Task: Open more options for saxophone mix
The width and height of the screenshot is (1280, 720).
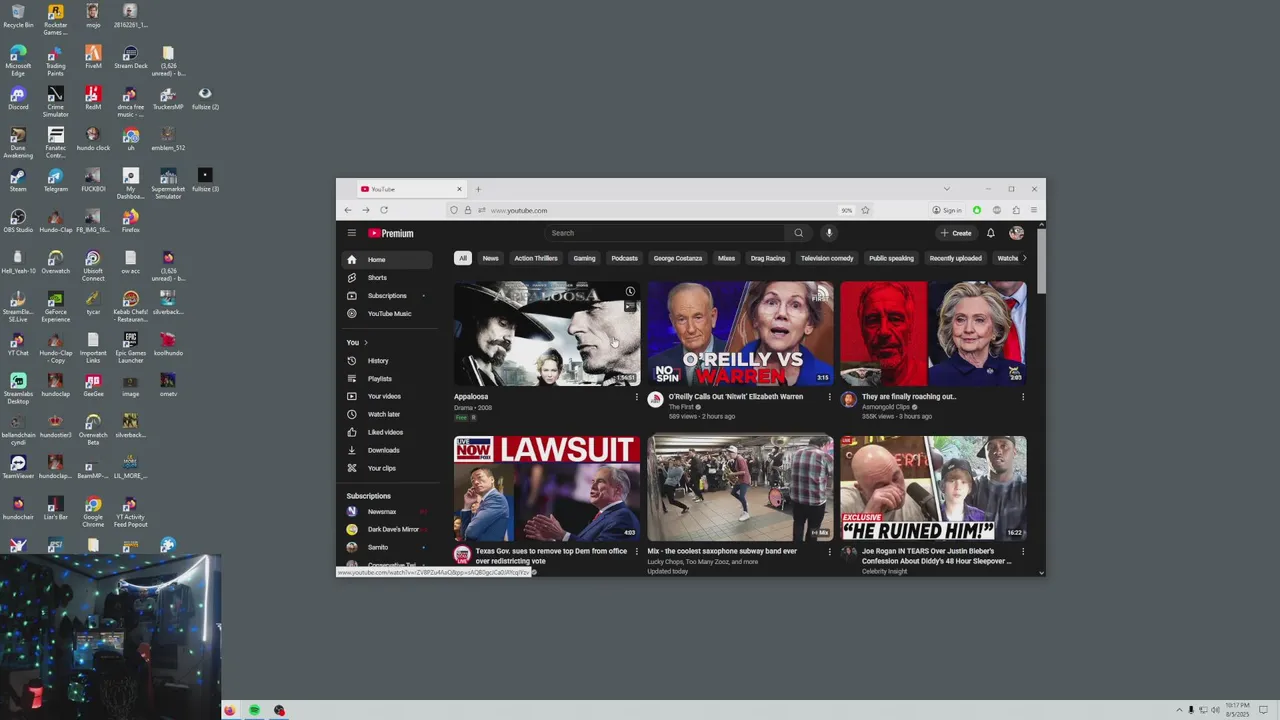Action: 829,551
